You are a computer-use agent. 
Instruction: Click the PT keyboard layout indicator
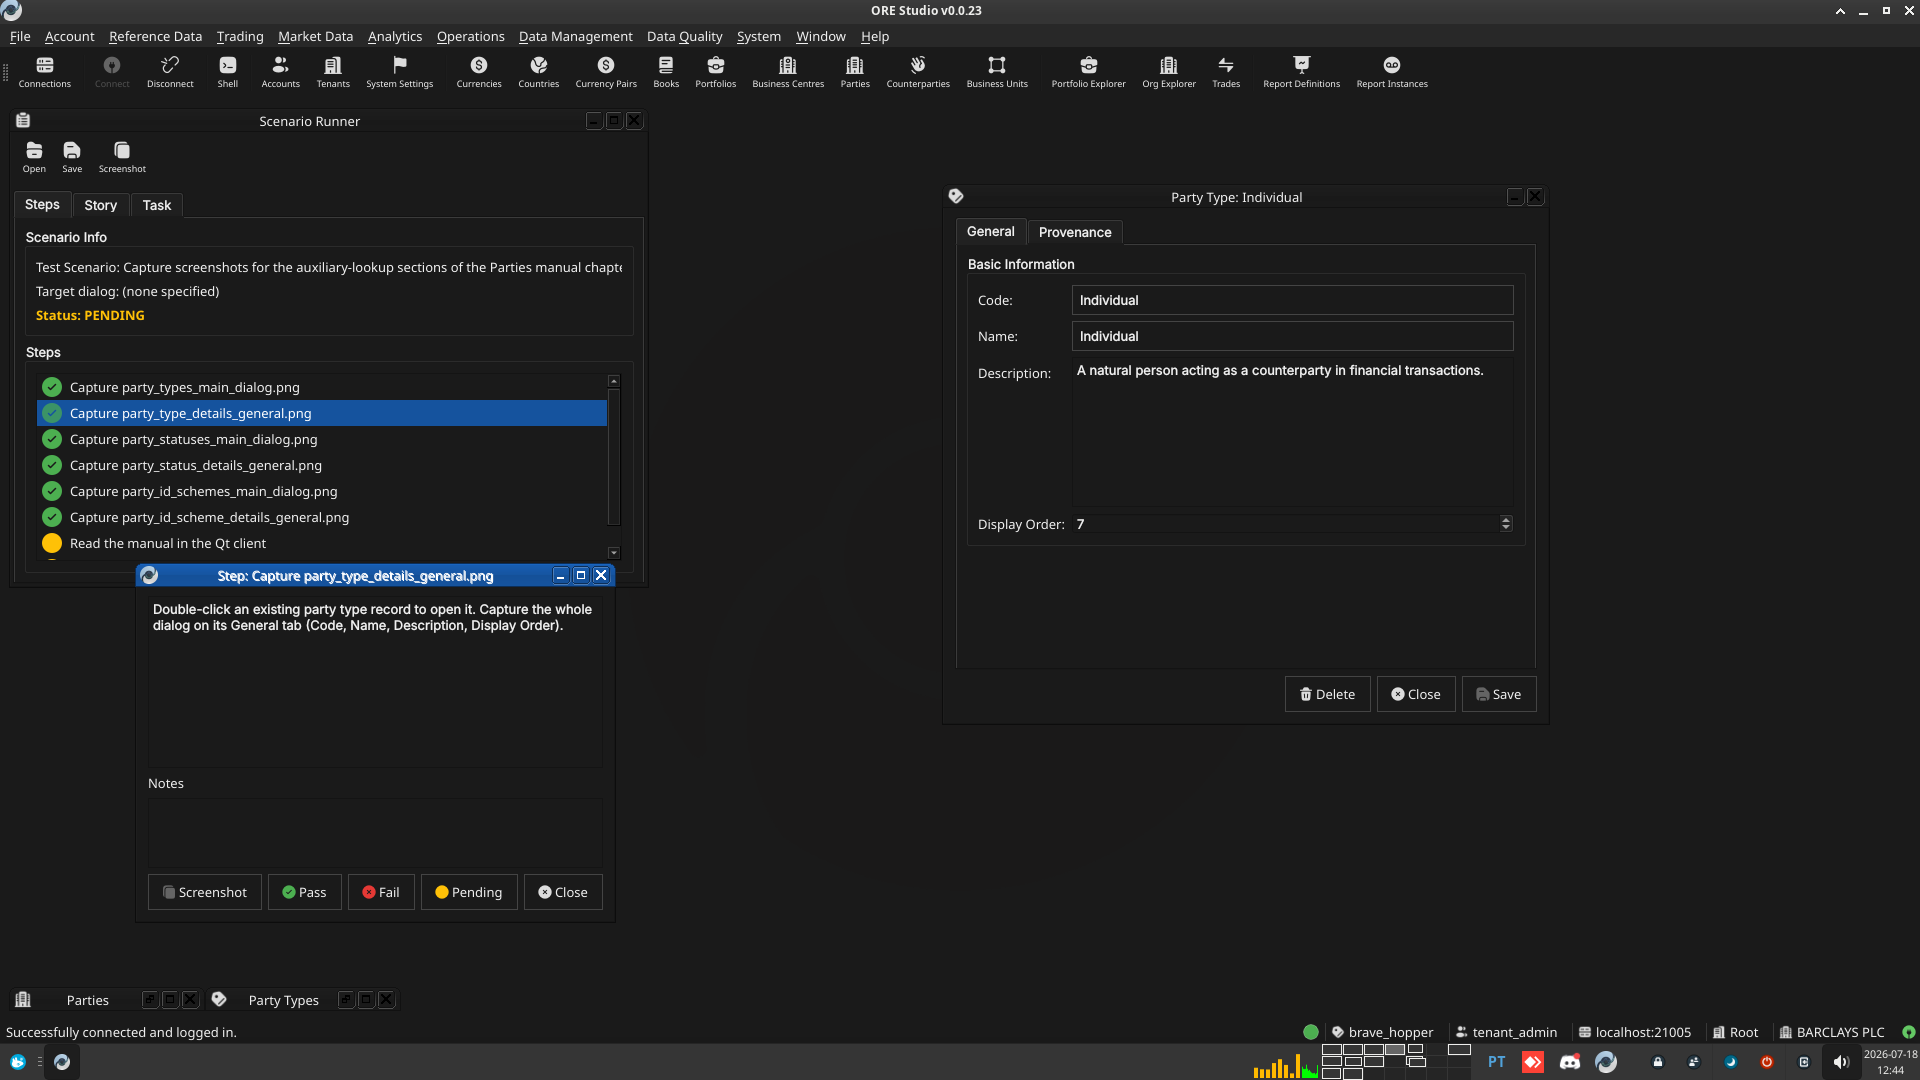coord(1496,1062)
